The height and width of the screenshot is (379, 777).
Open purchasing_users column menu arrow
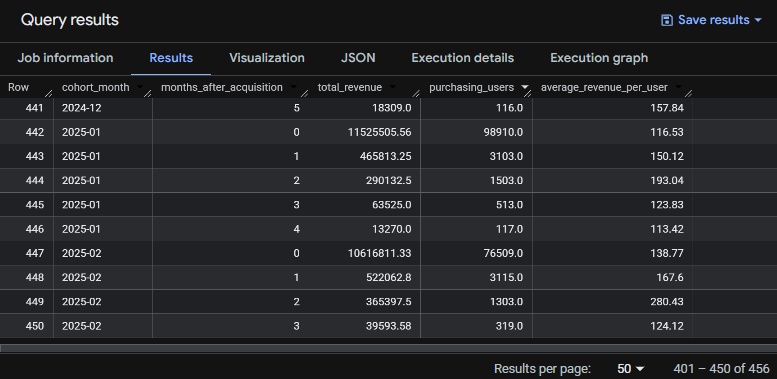(x=525, y=87)
